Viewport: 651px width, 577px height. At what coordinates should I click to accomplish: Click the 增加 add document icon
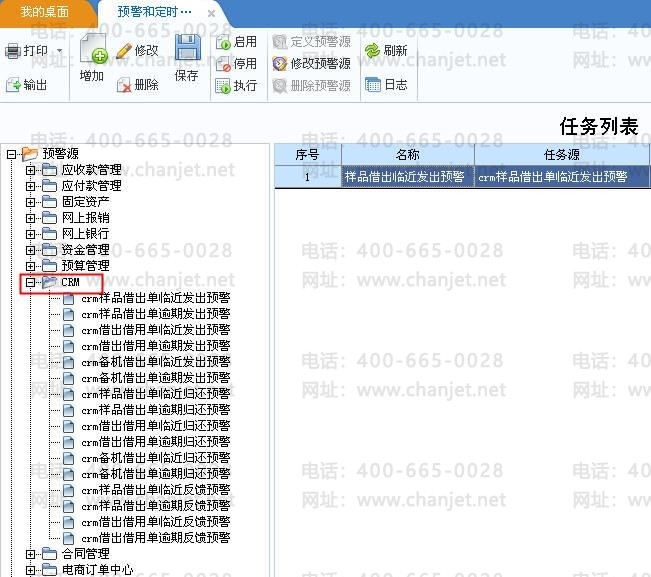(94, 48)
